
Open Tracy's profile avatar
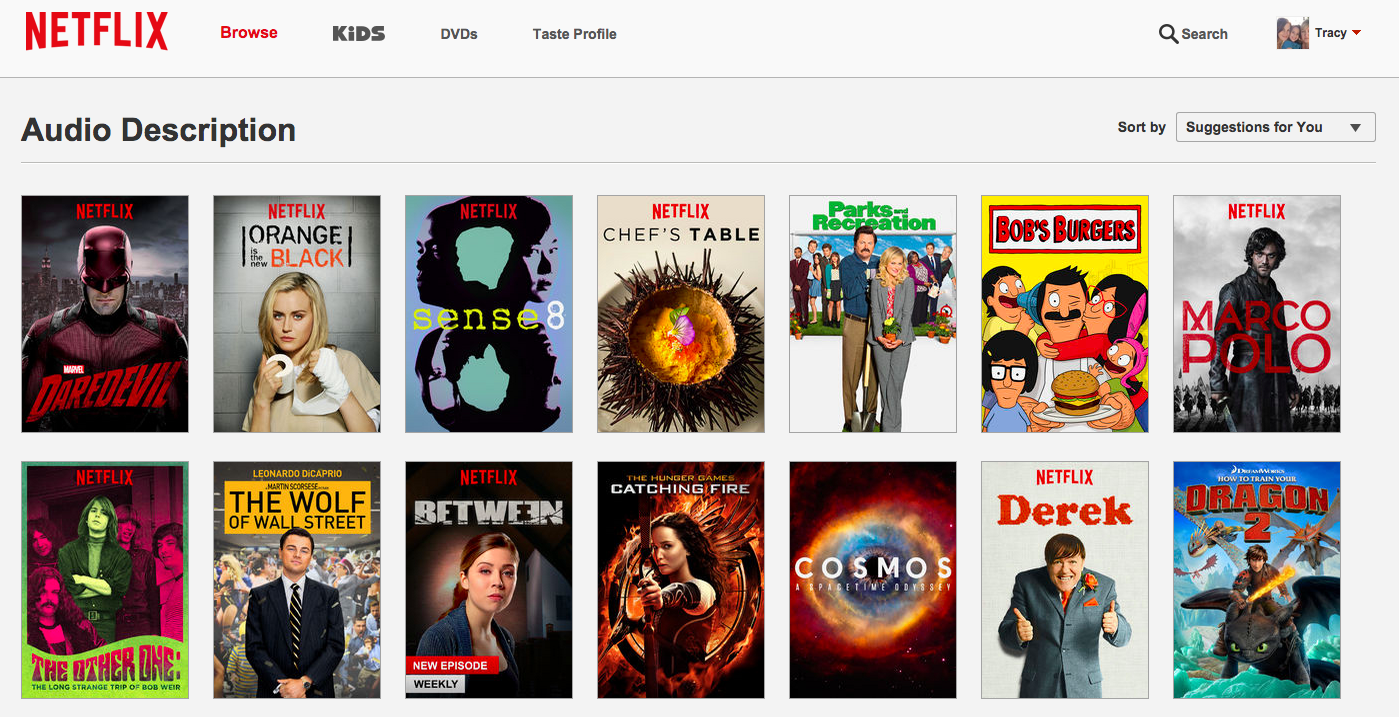1293,33
